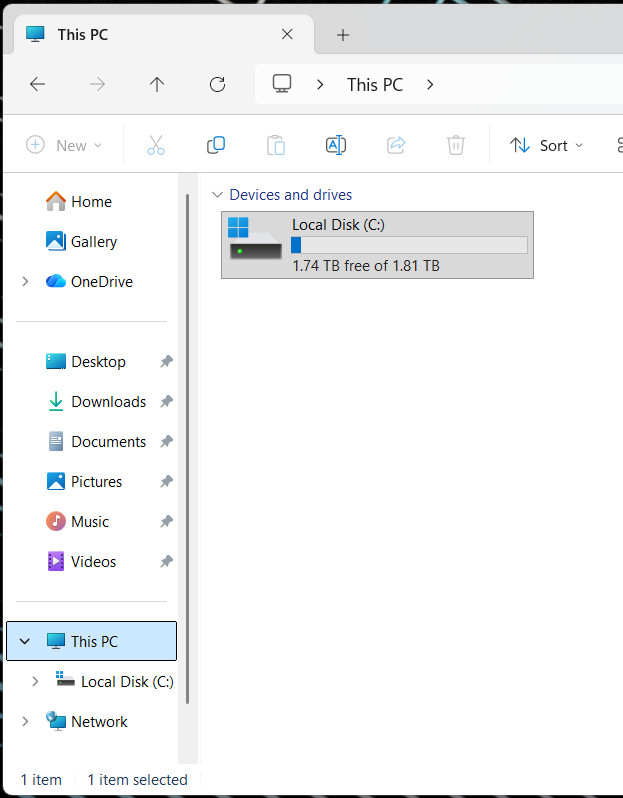Select Network in the navigation pane
623x798 pixels.
(87, 722)
